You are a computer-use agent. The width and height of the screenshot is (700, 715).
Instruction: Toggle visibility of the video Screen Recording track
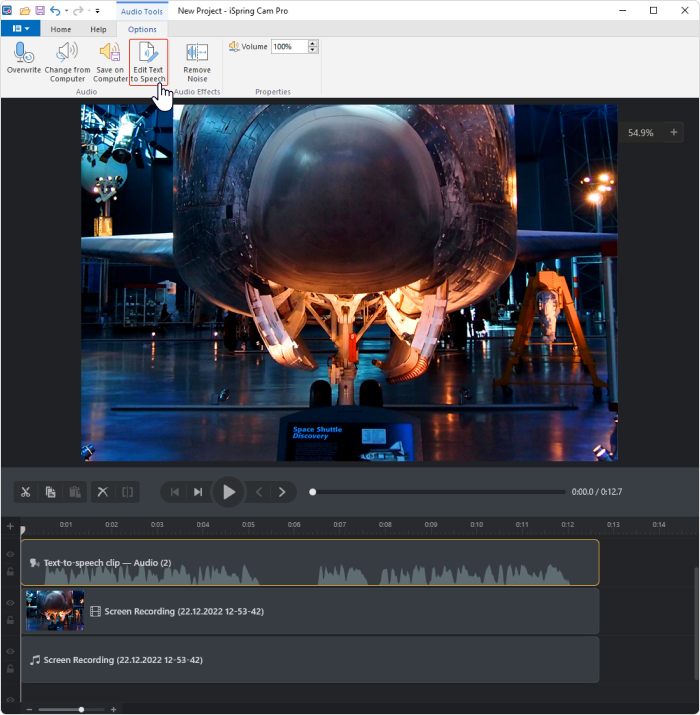click(11, 603)
